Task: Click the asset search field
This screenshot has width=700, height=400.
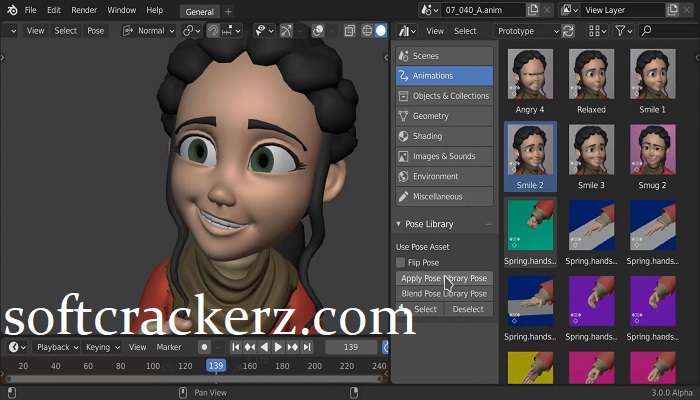Action: [669, 31]
